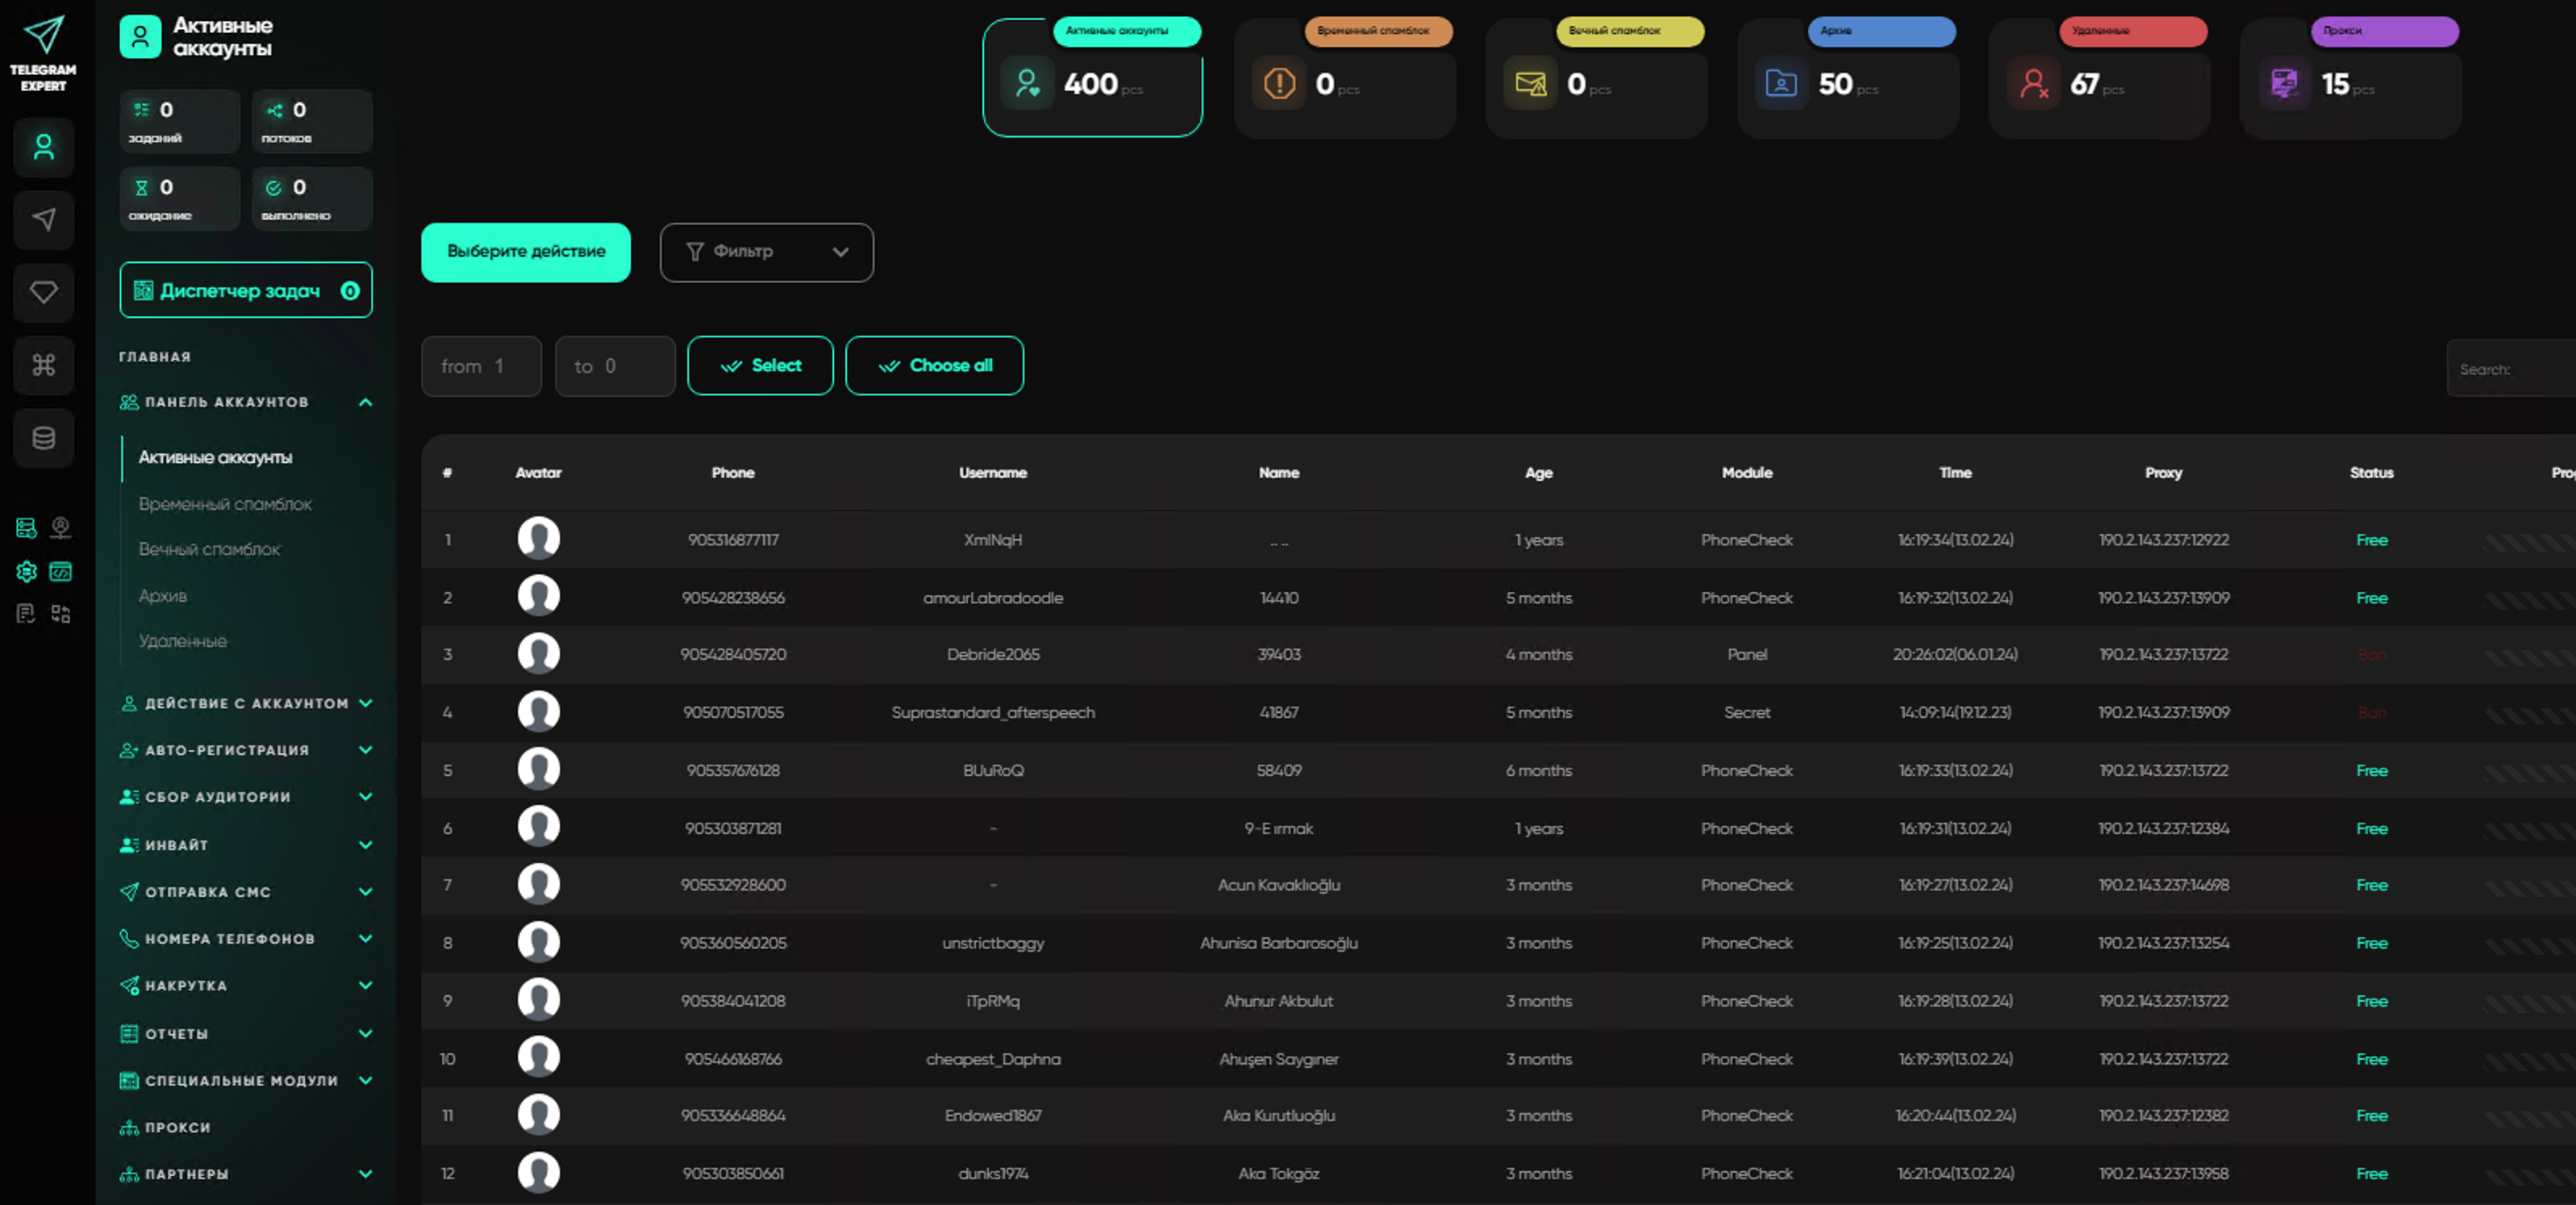Open the diamond icon section in rail
The width and height of the screenshot is (2576, 1205).
[43, 293]
